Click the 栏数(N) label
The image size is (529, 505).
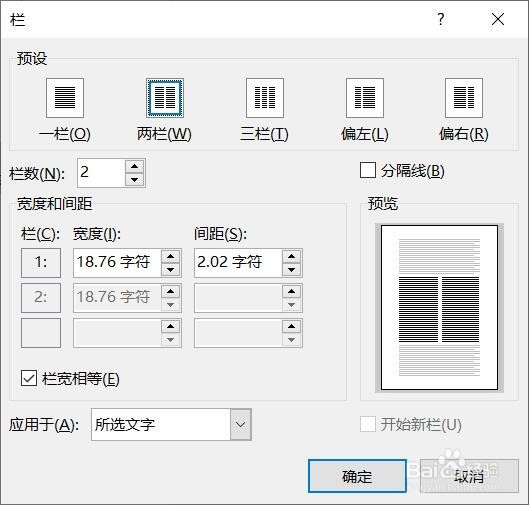tap(37, 174)
